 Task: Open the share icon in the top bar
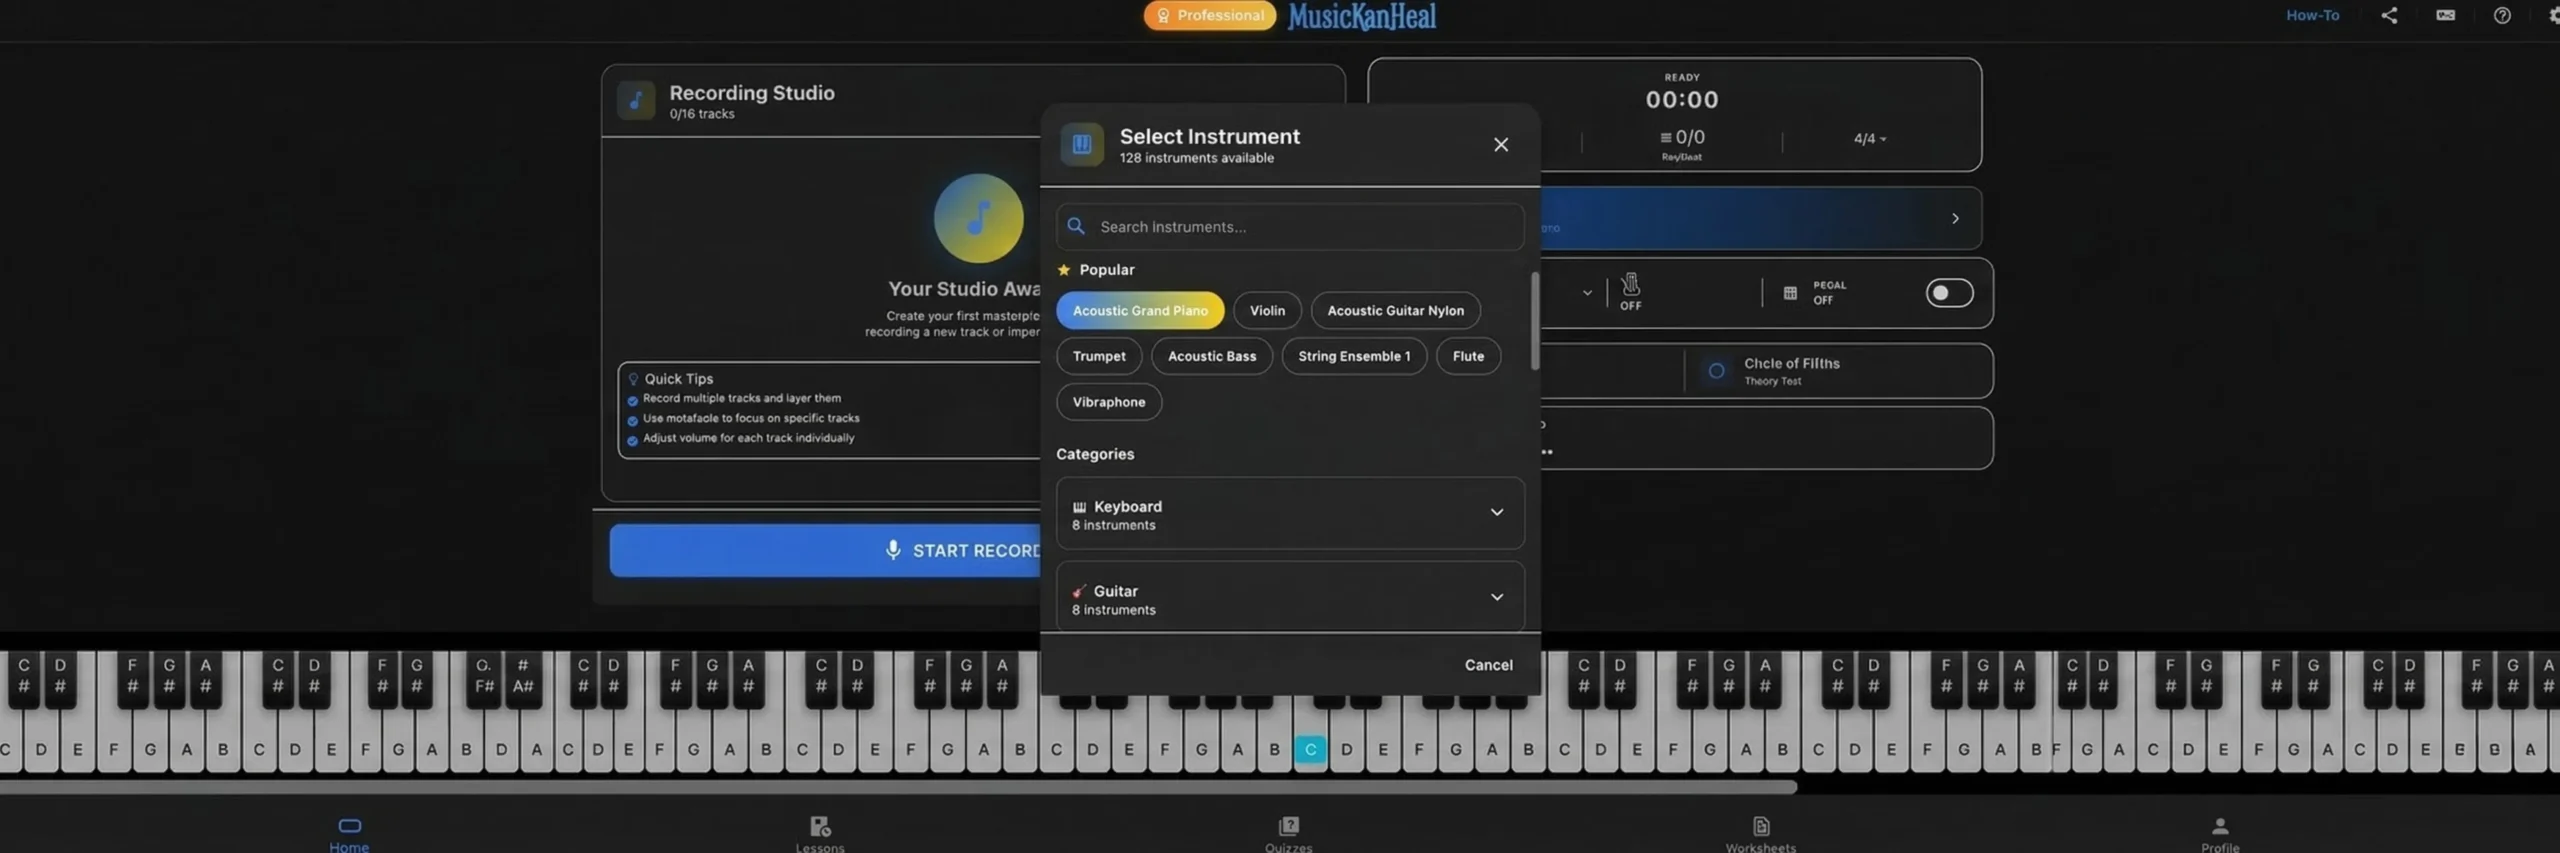pos(2388,15)
